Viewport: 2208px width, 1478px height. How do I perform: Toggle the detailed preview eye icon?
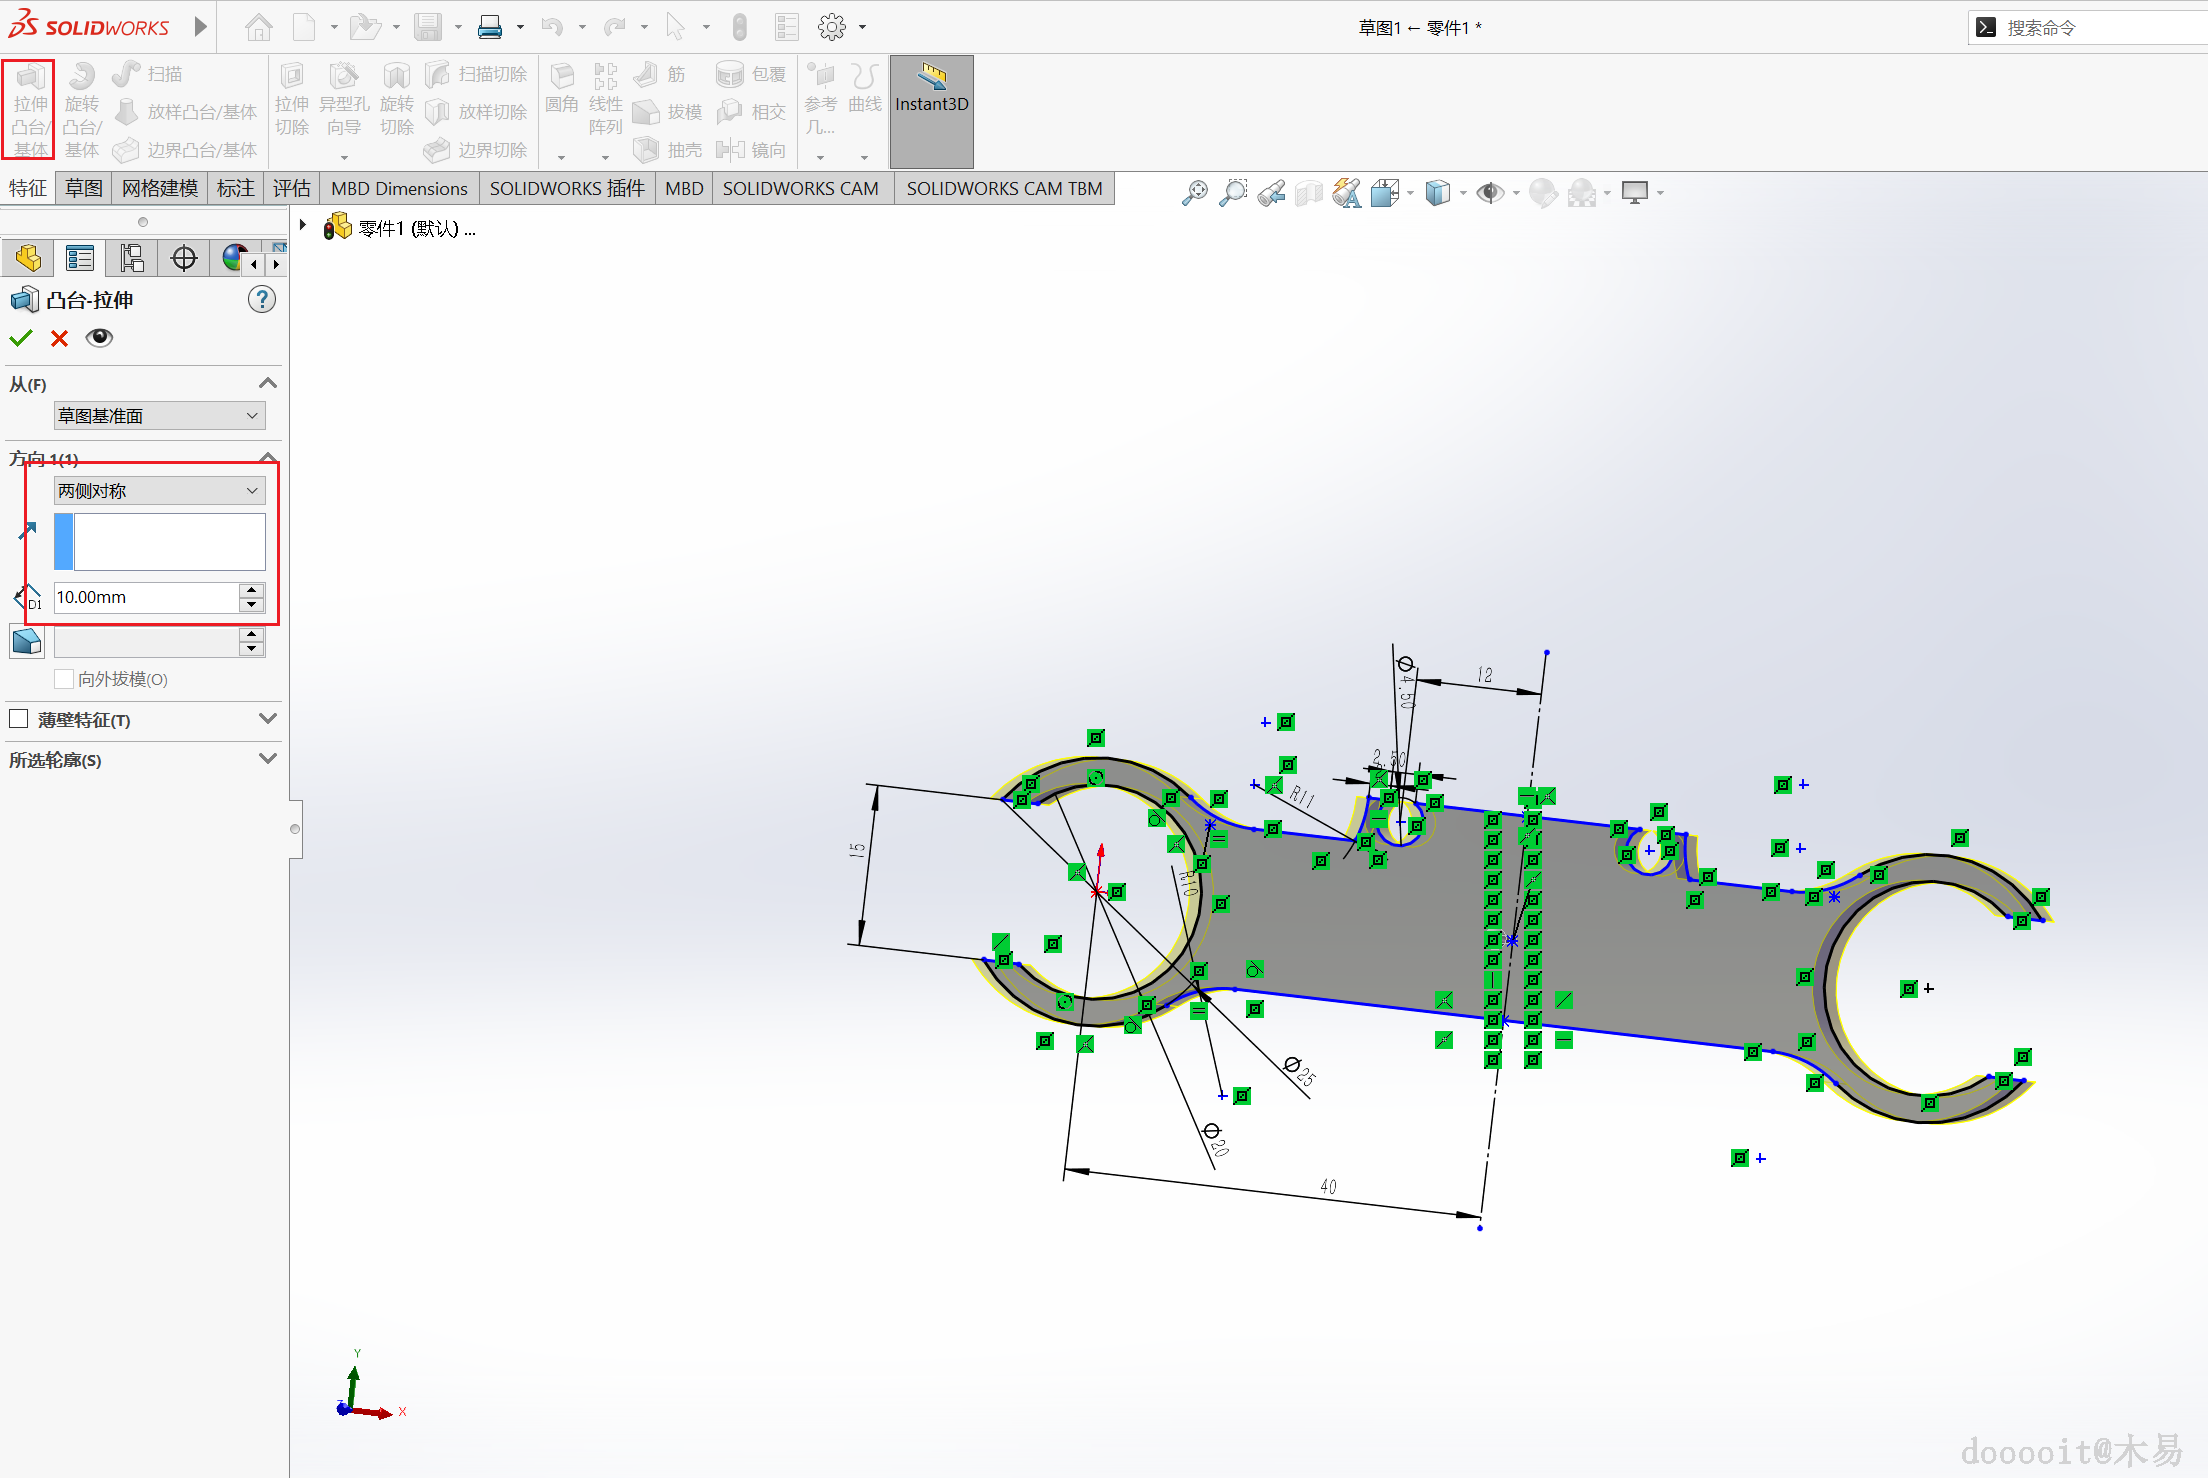[99, 338]
